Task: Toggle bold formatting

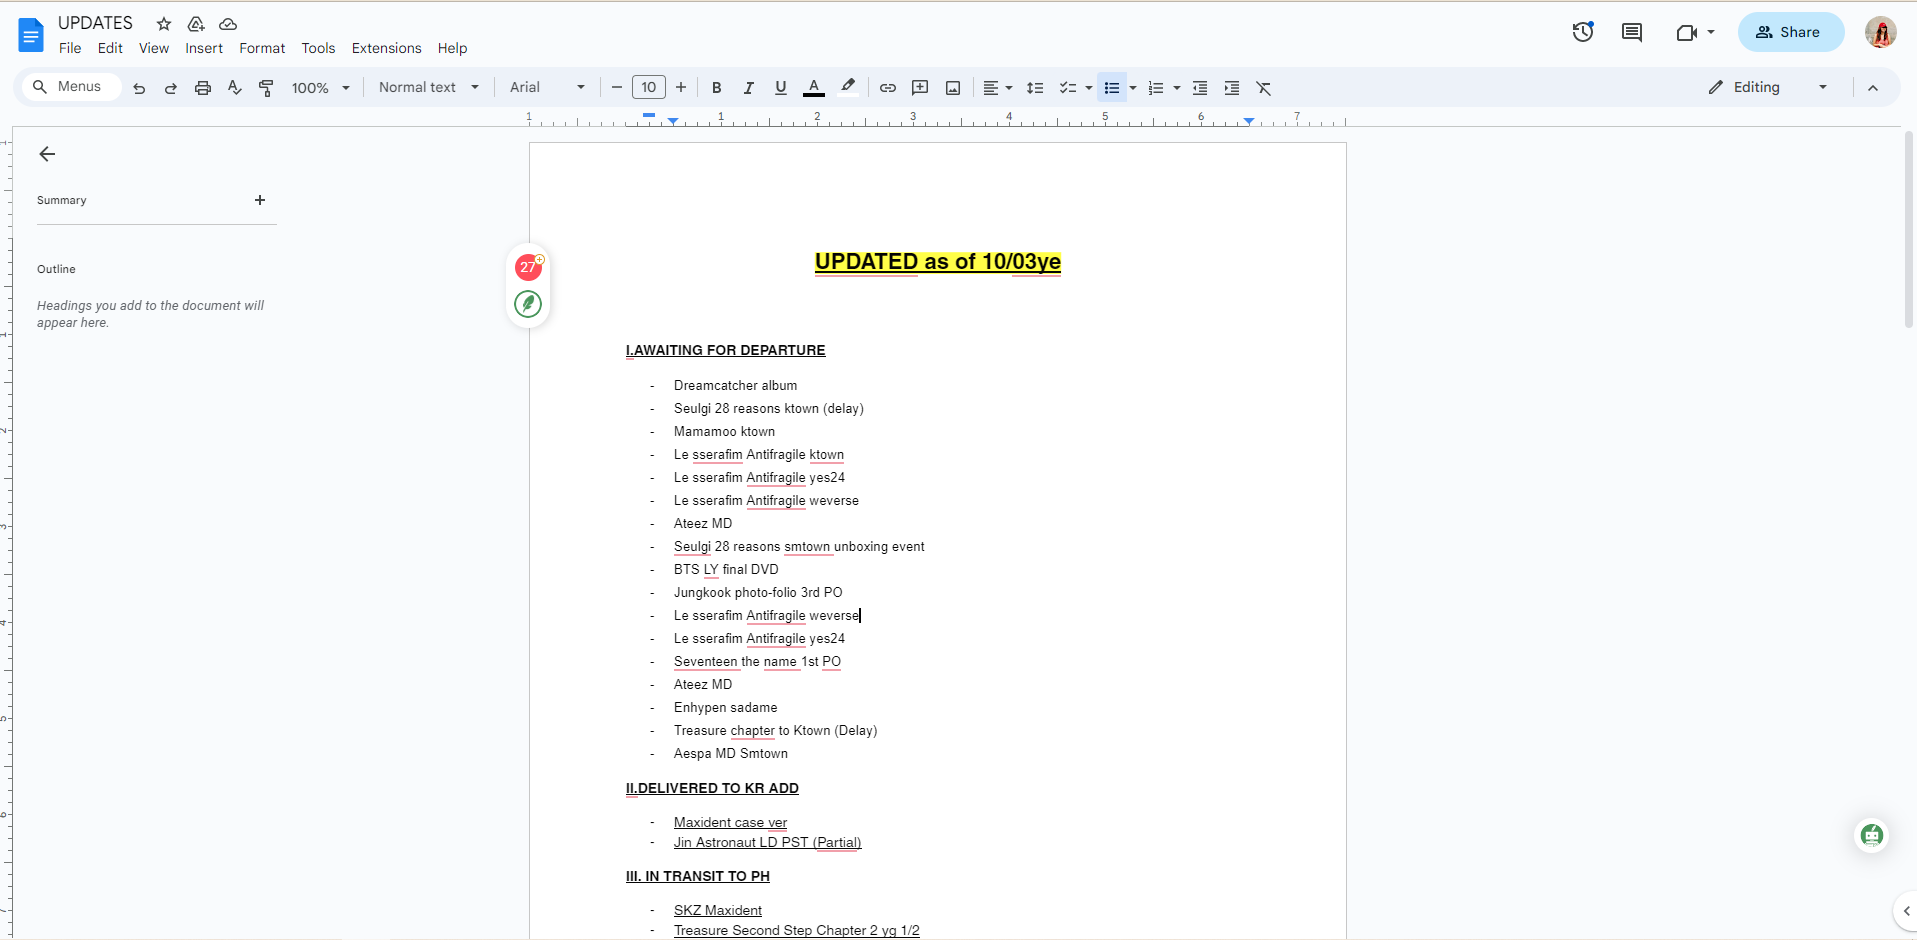Action: [x=716, y=88]
